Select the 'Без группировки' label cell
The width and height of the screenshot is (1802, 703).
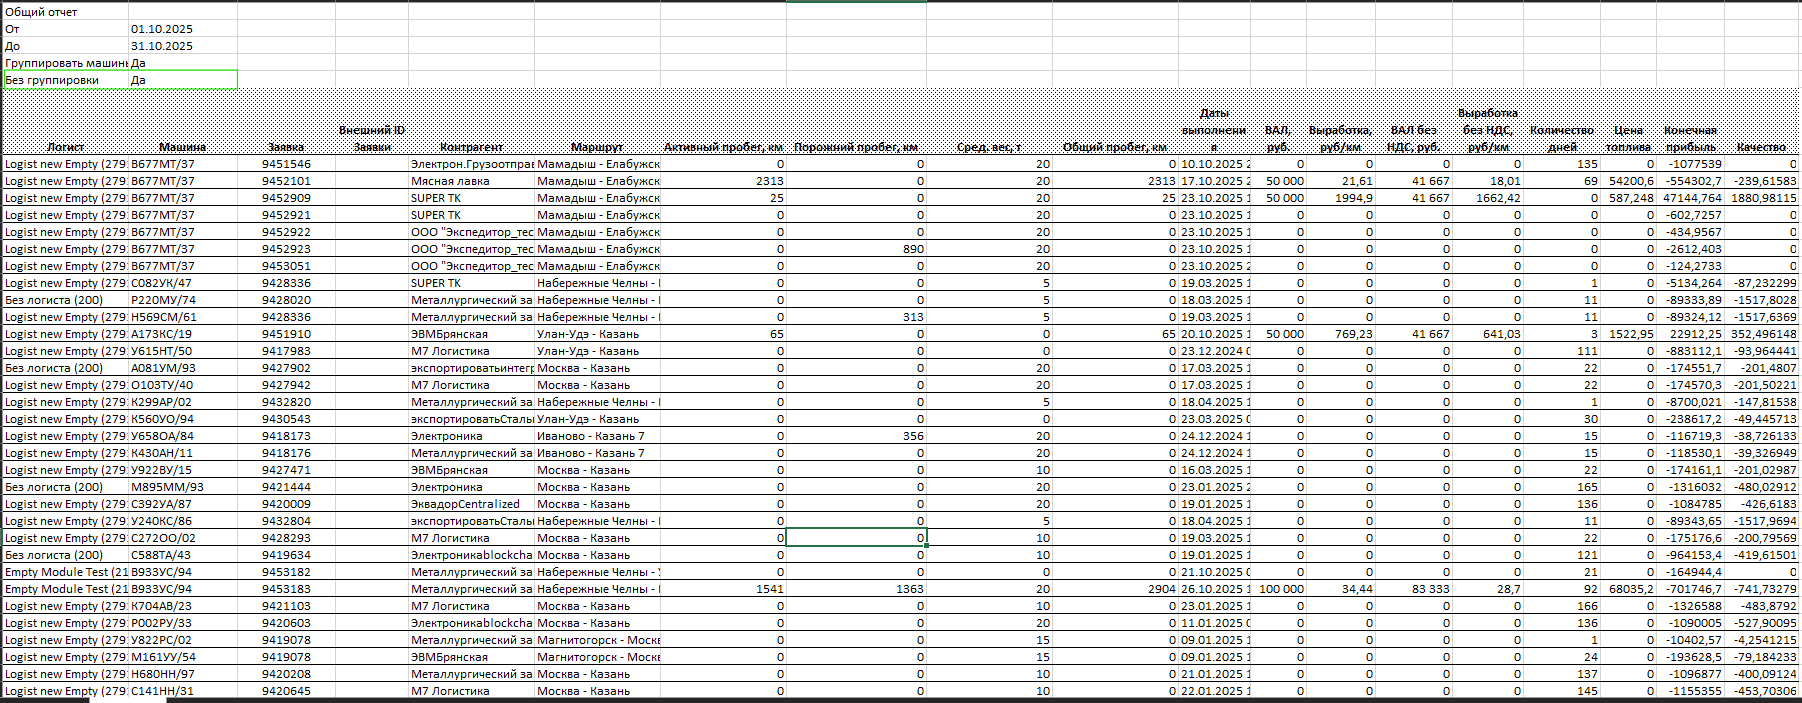pyautogui.click(x=66, y=80)
